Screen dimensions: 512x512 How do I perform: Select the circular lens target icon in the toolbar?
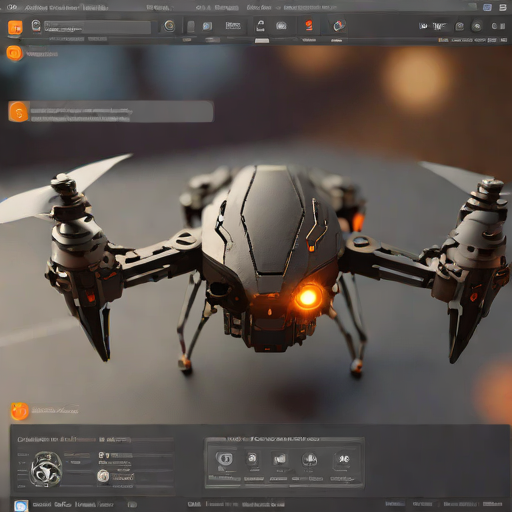pyautogui.click(x=169, y=26)
